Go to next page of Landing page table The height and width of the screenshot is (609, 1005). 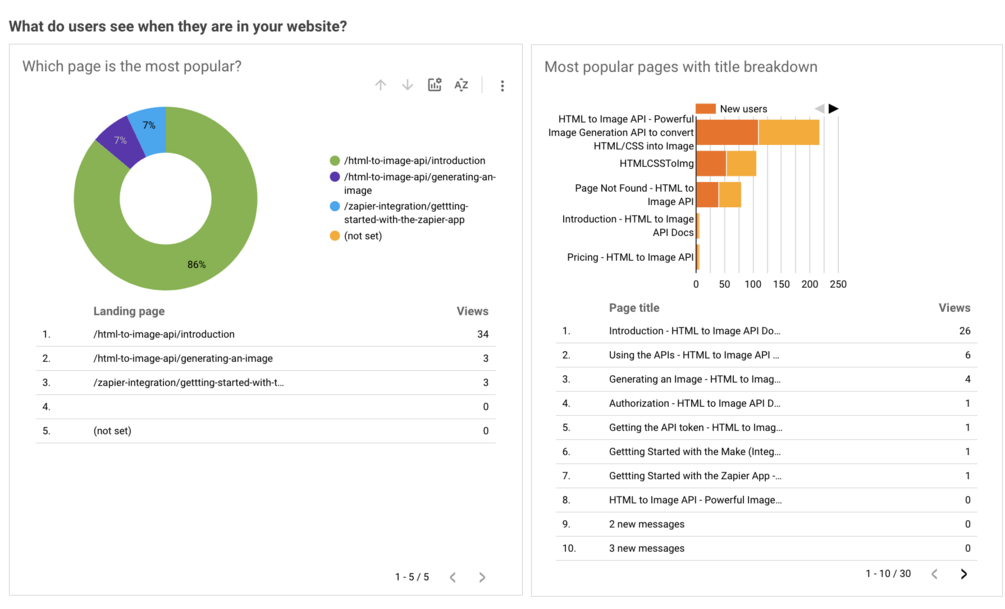pos(482,577)
